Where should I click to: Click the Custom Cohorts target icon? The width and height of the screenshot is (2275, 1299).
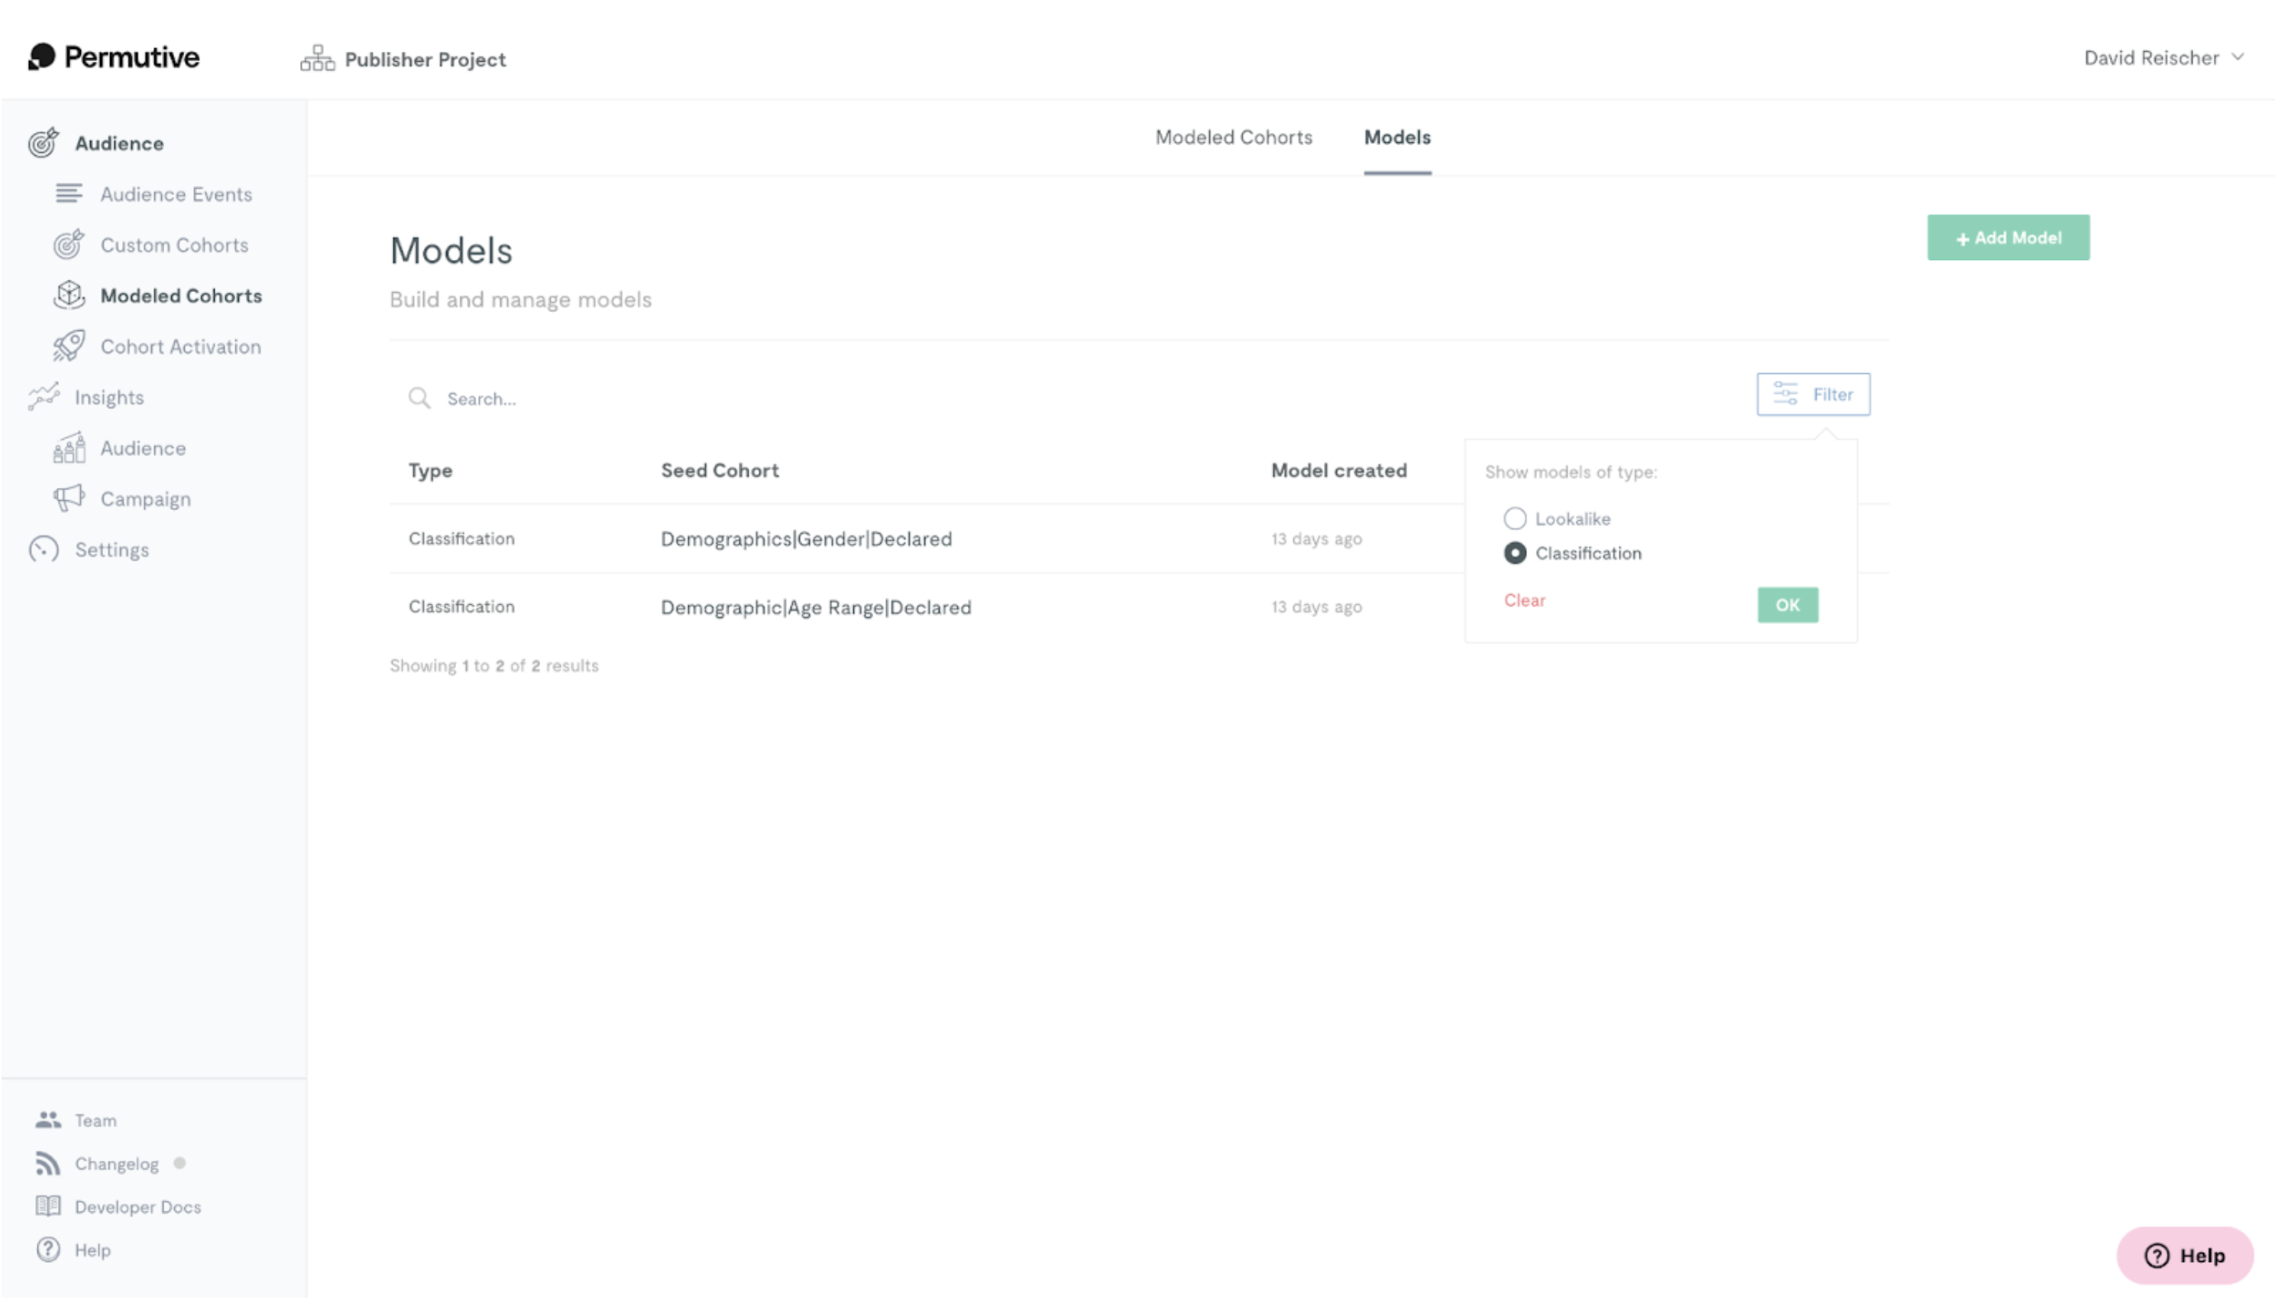(x=69, y=244)
